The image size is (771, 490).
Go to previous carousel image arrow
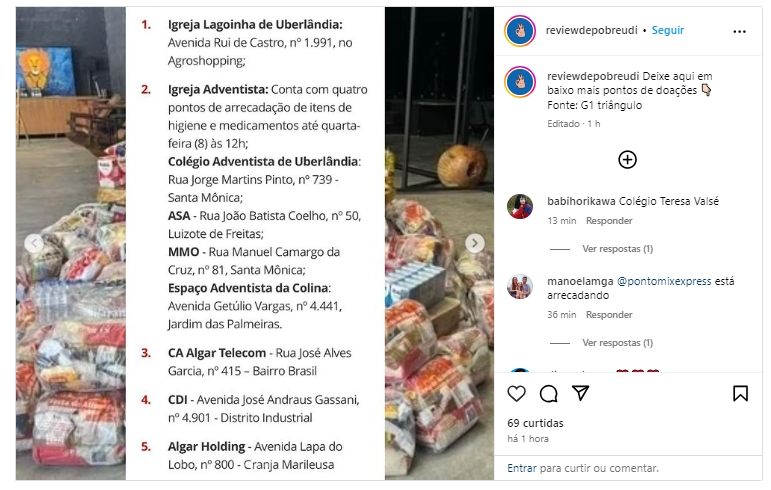tap(34, 243)
